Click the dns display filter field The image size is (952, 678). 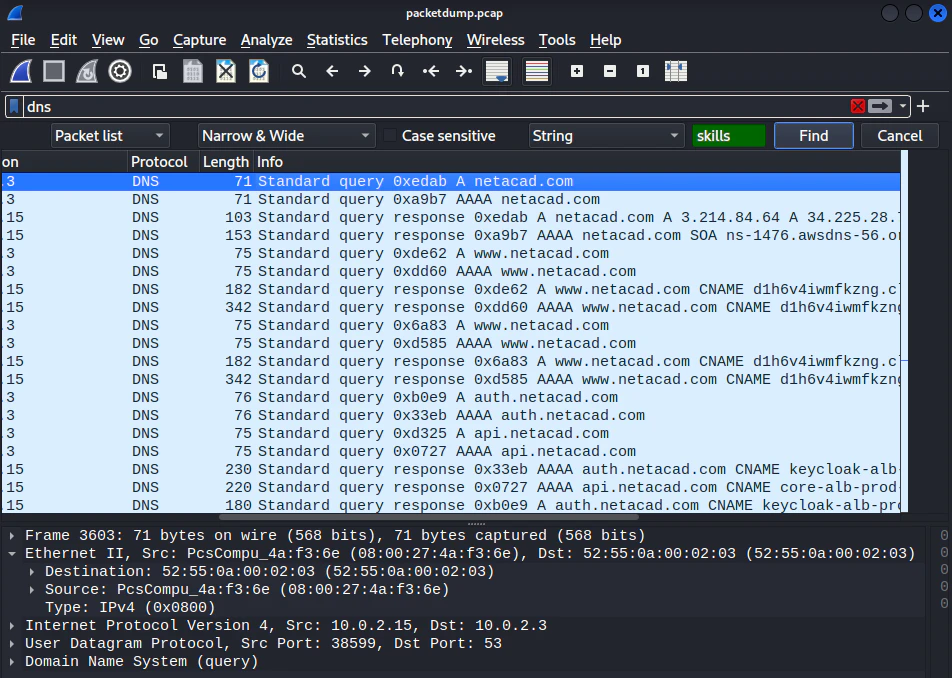pyautogui.click(x=436, y=107)
